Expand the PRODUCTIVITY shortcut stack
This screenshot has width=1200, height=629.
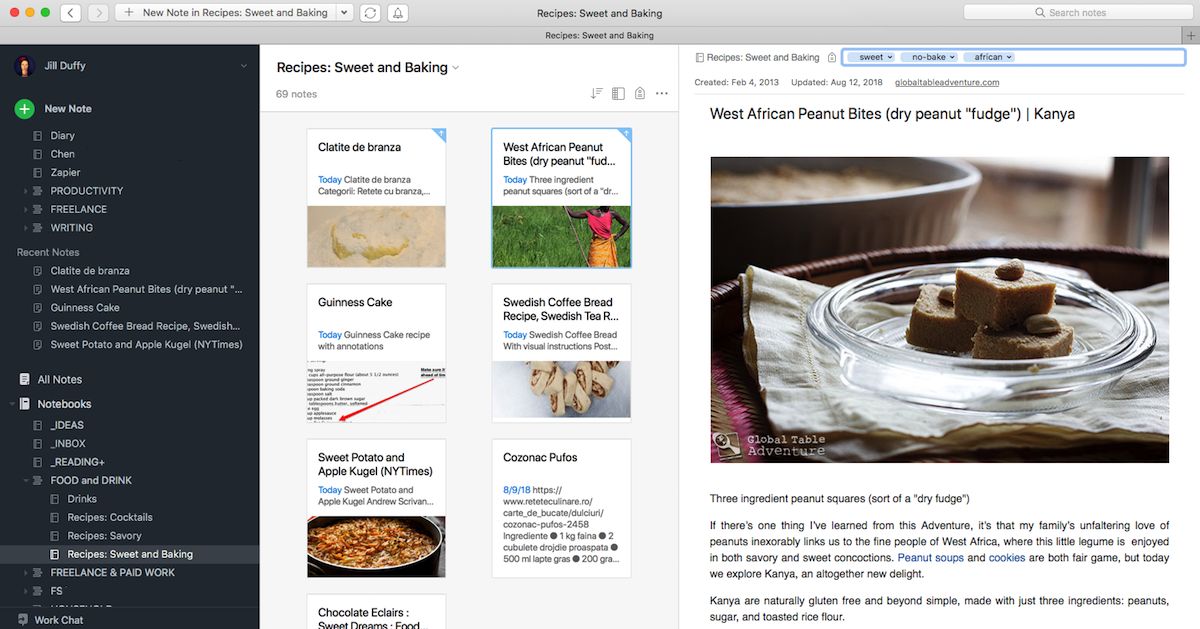click(x=26, y=191)
